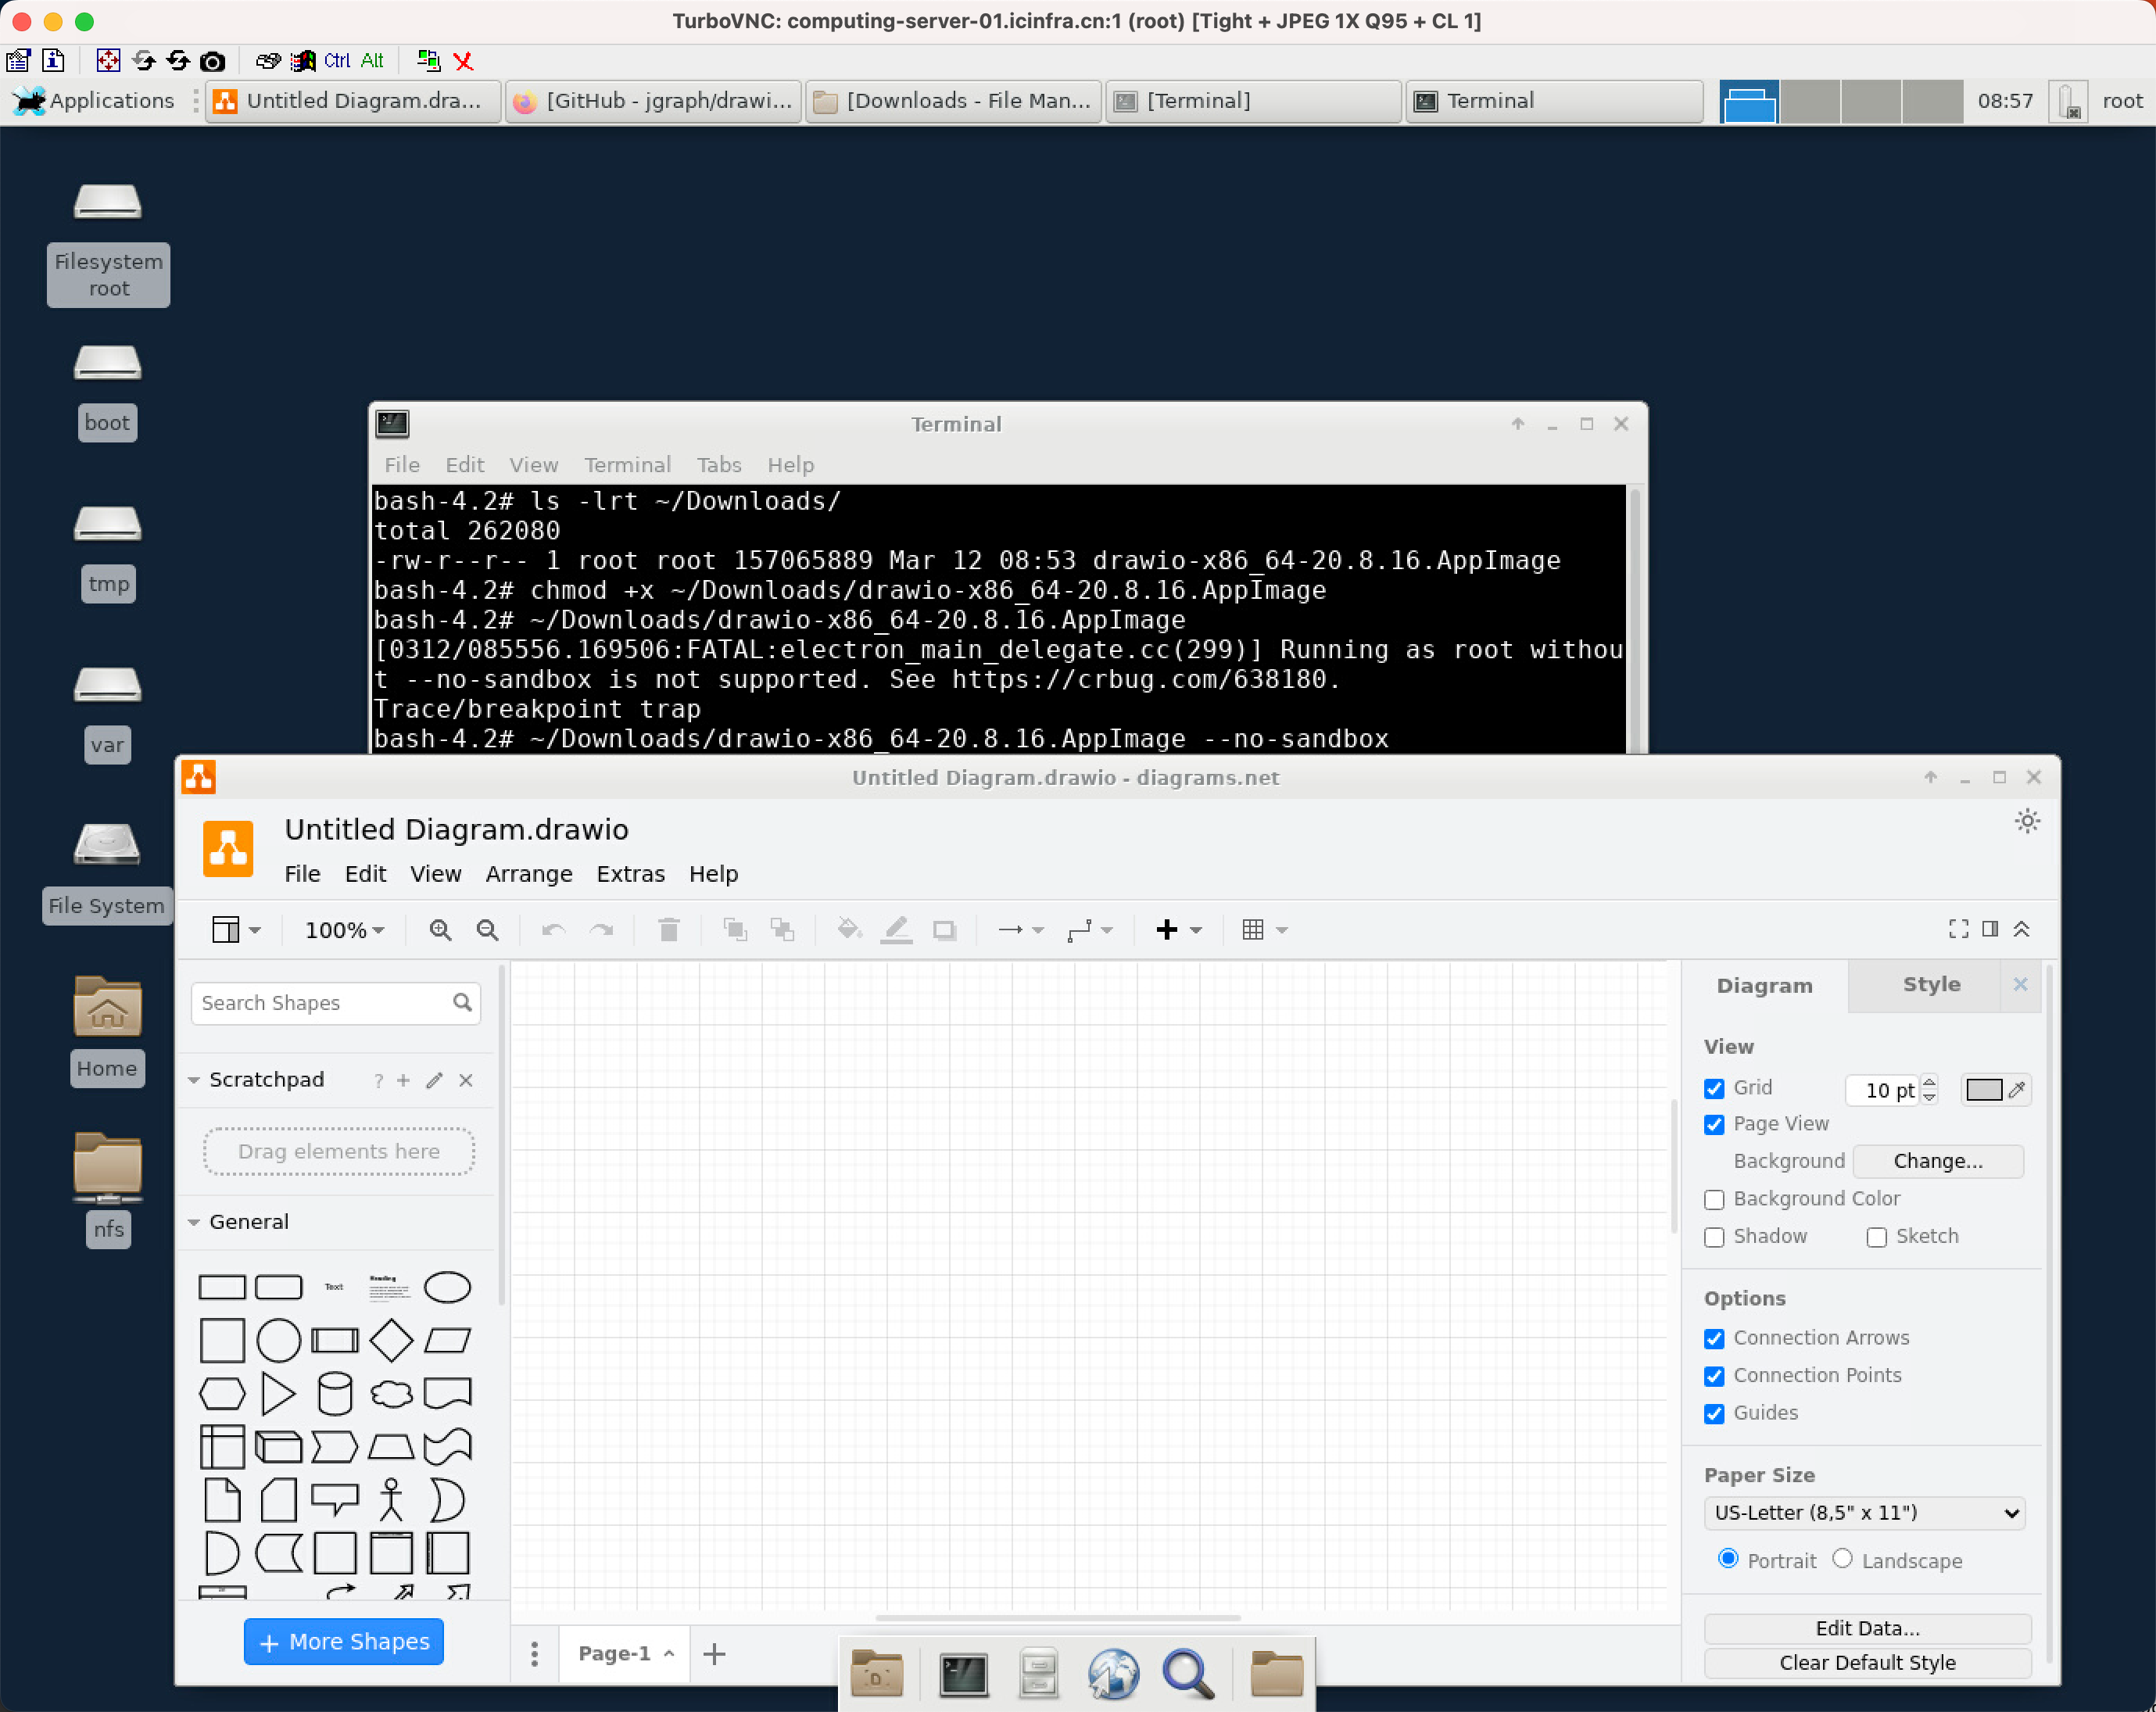Click the delete trash icon
Image resolution: width=2156 pixels, height=1712 pixels.
pyautogui.click(x=669, y=930)
